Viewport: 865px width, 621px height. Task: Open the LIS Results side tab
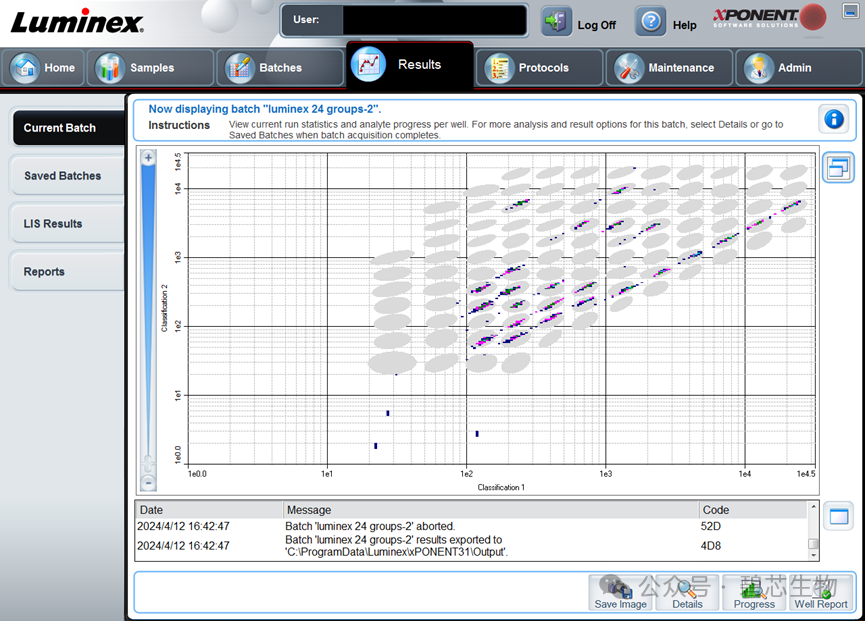67,224
